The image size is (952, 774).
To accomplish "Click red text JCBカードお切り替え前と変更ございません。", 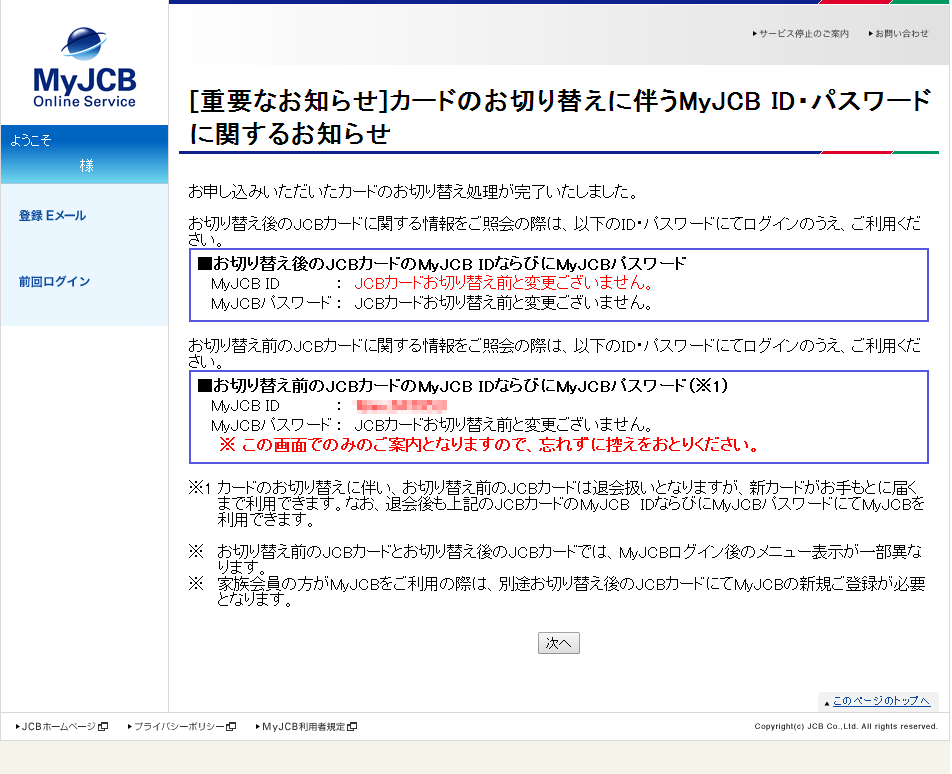I will (503, 283).
